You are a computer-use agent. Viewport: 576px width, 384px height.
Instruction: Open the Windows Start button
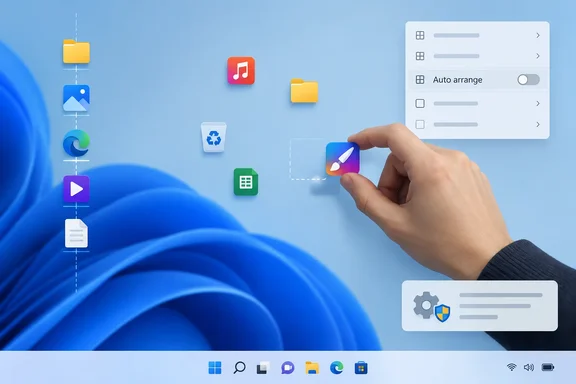pyautogui.click(x=215, y=367)
